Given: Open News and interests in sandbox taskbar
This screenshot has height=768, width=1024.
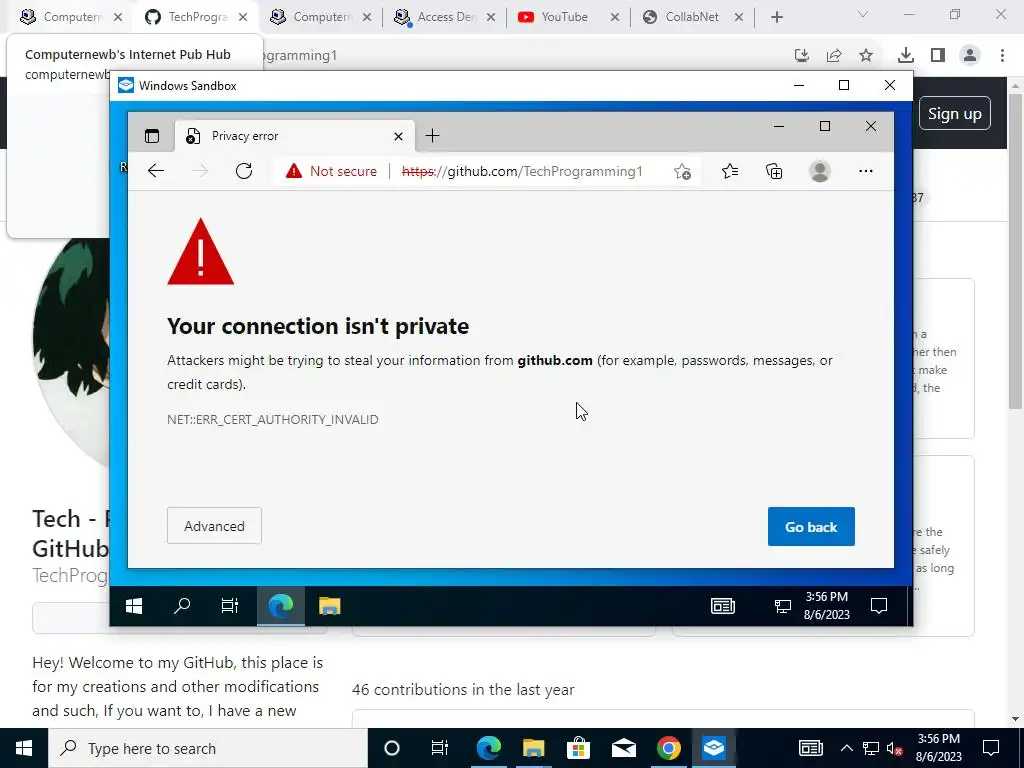Looking at the screenshot, I should point(722,606).
